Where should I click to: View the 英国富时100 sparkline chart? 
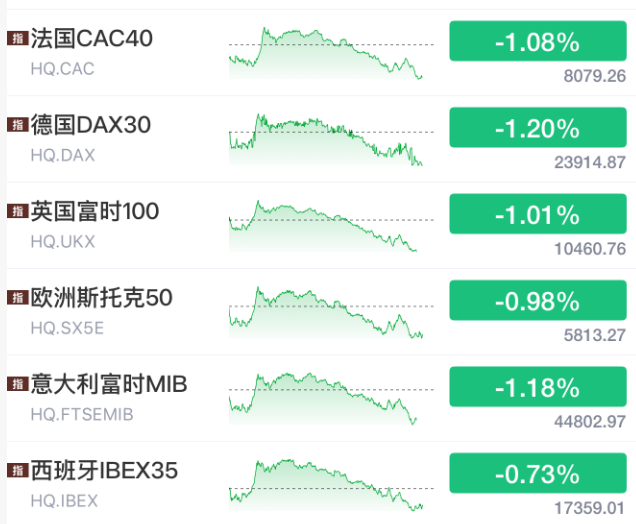330,224
